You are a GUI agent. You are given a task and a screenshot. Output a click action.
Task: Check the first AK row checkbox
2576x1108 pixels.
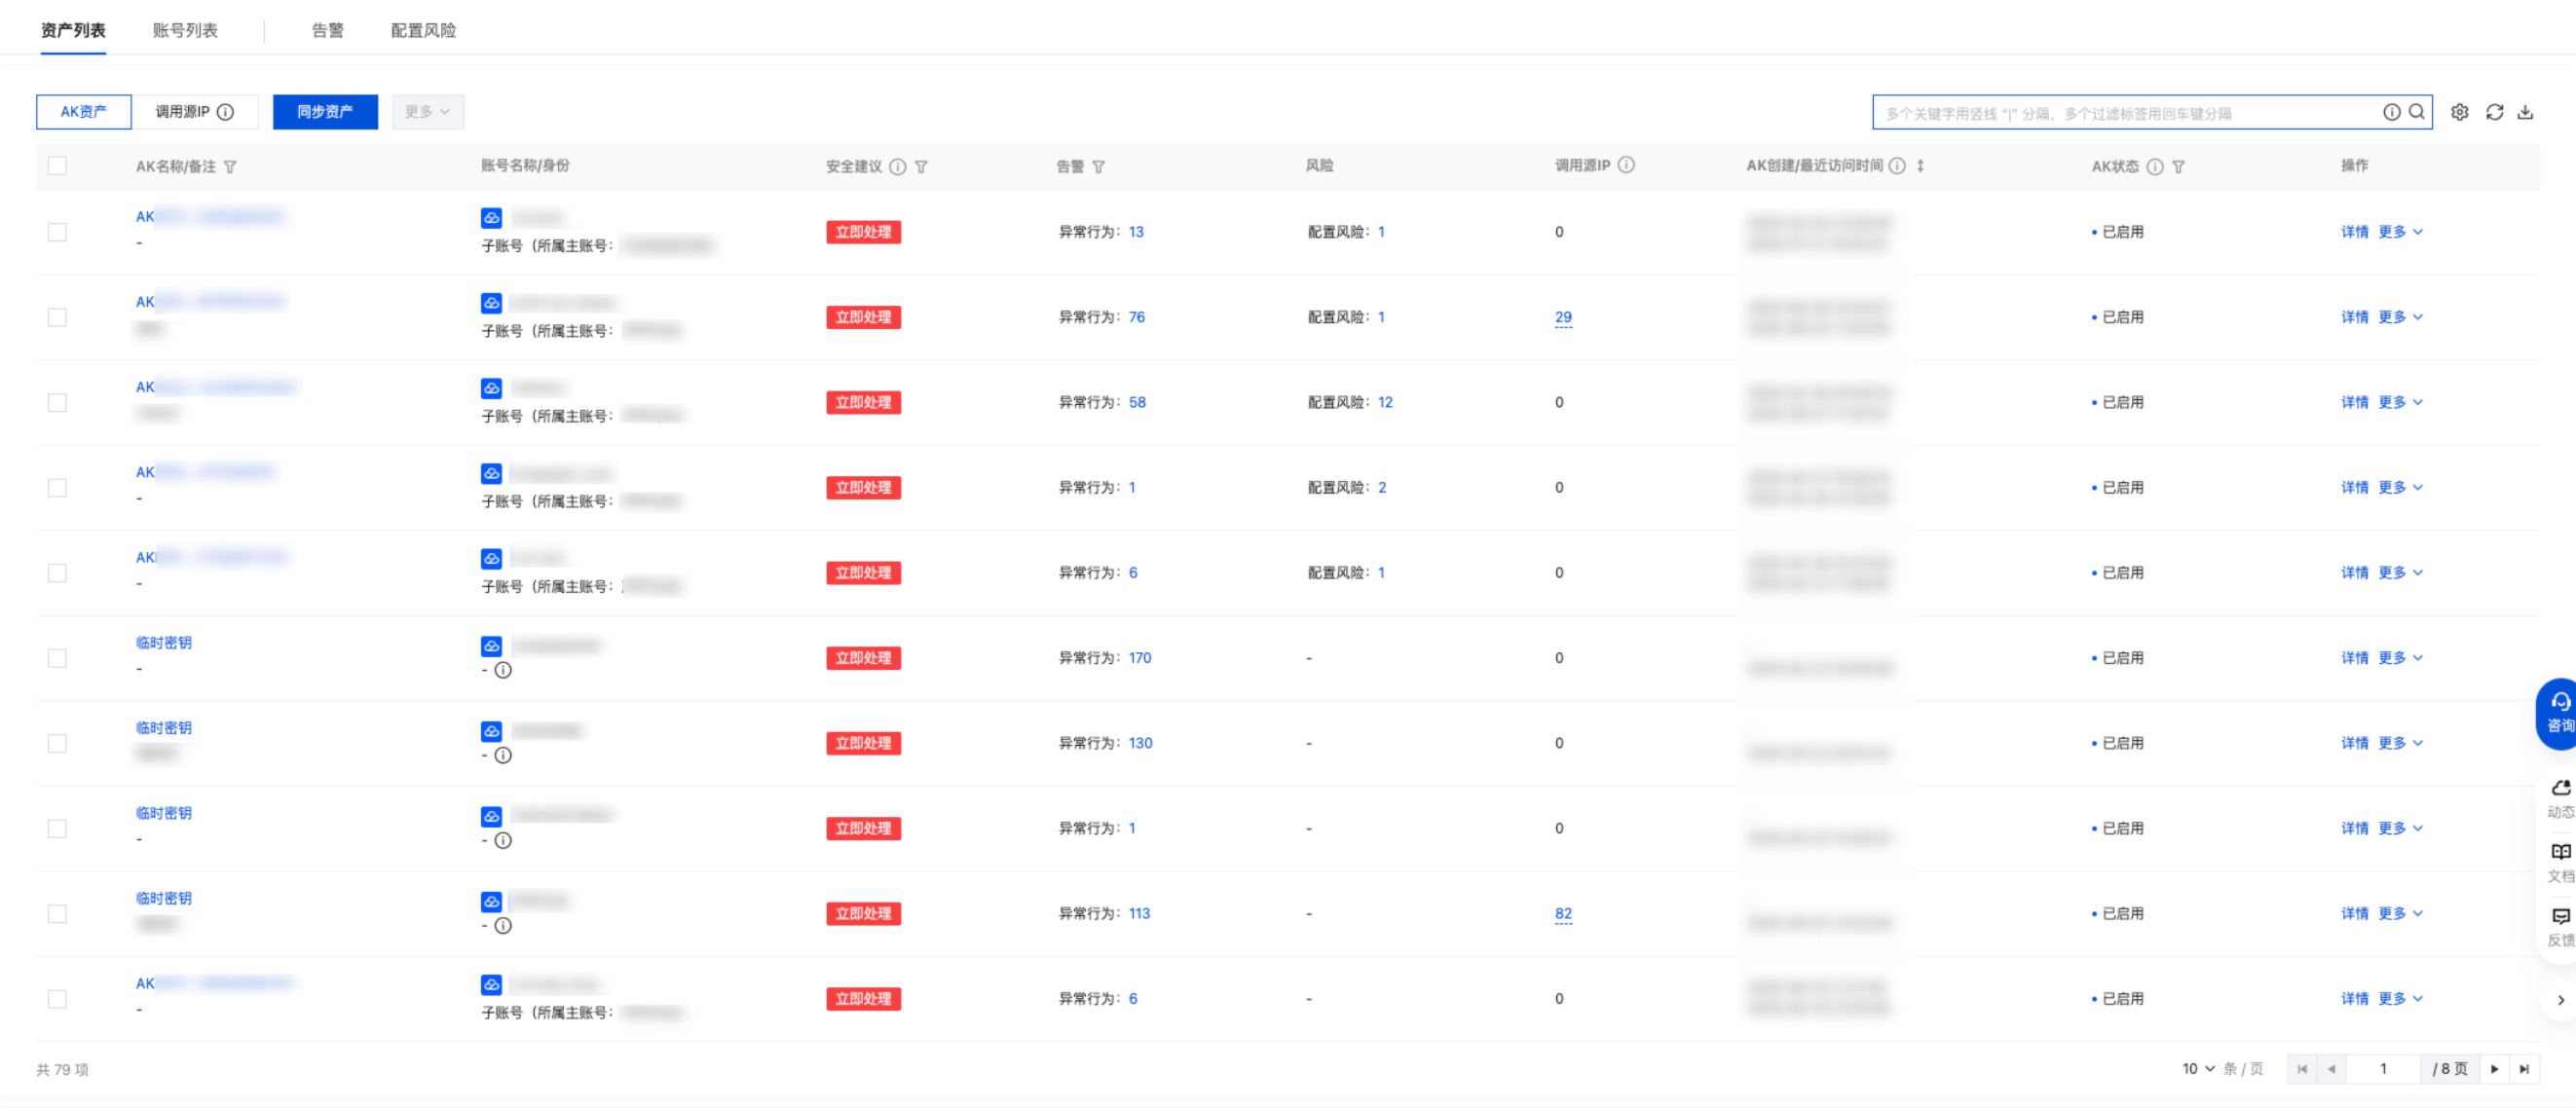57,232
